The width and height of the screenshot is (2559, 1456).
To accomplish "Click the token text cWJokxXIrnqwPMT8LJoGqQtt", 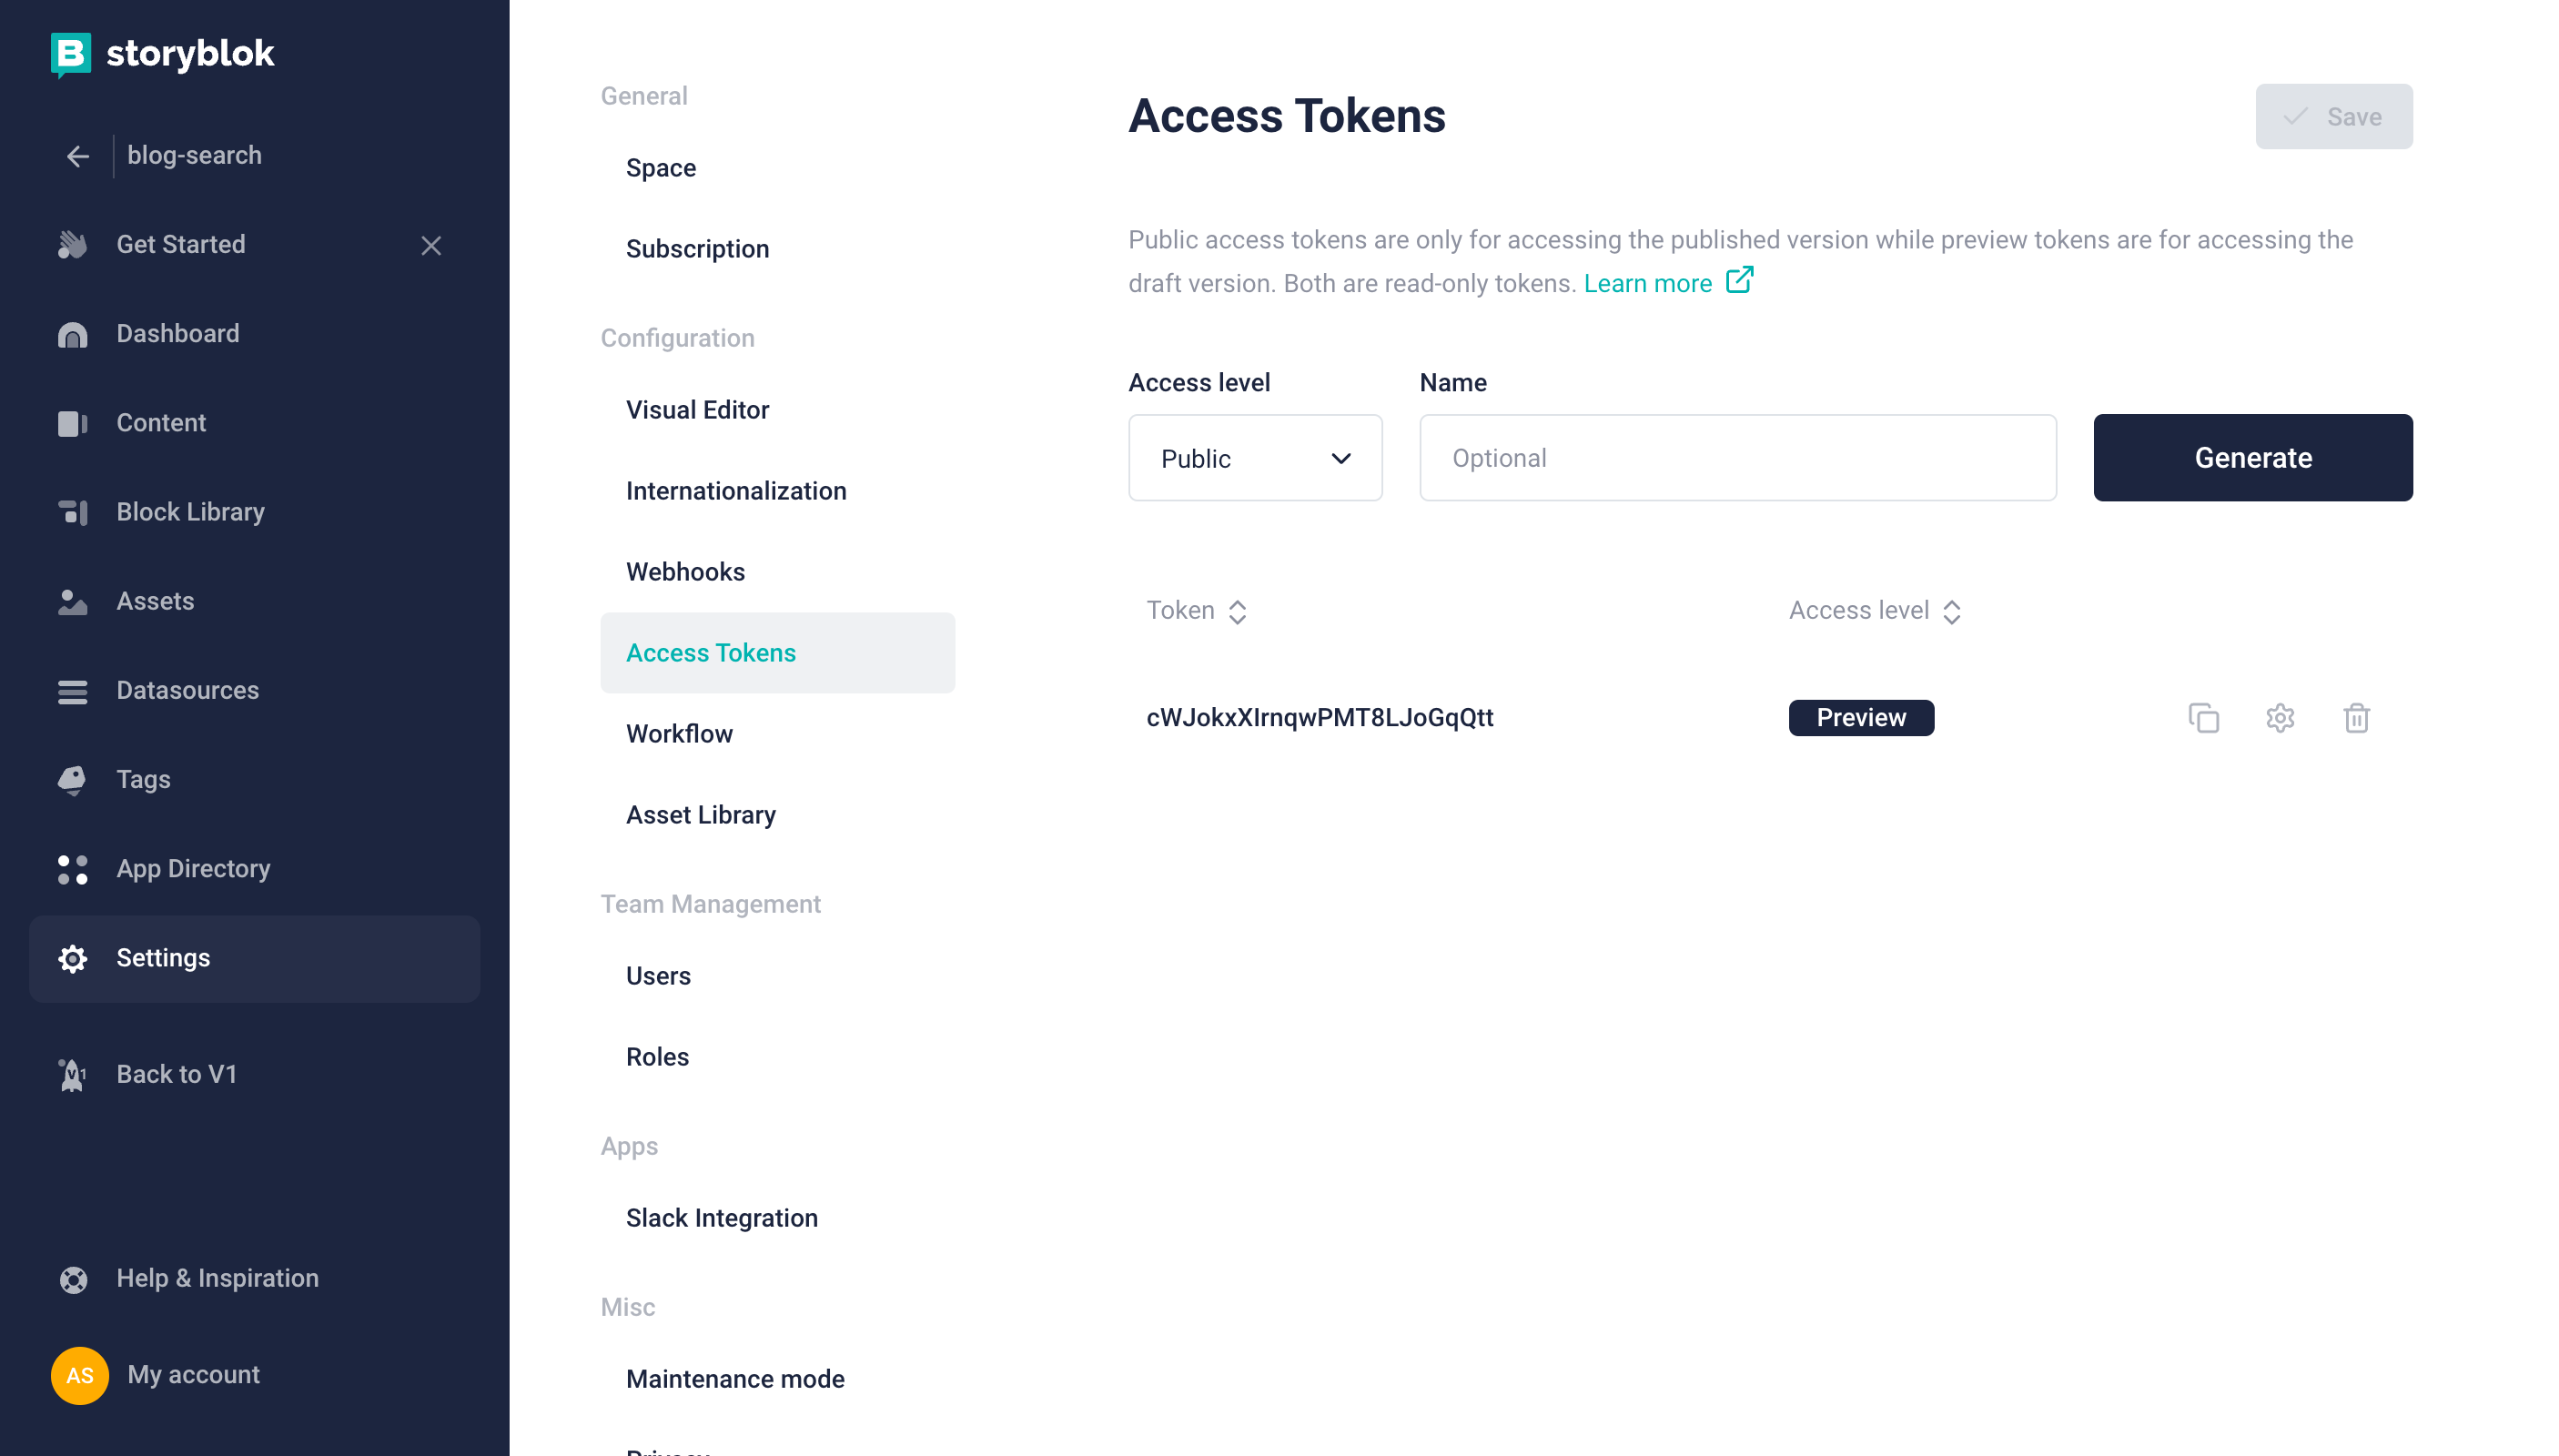I will (1319, 718).
